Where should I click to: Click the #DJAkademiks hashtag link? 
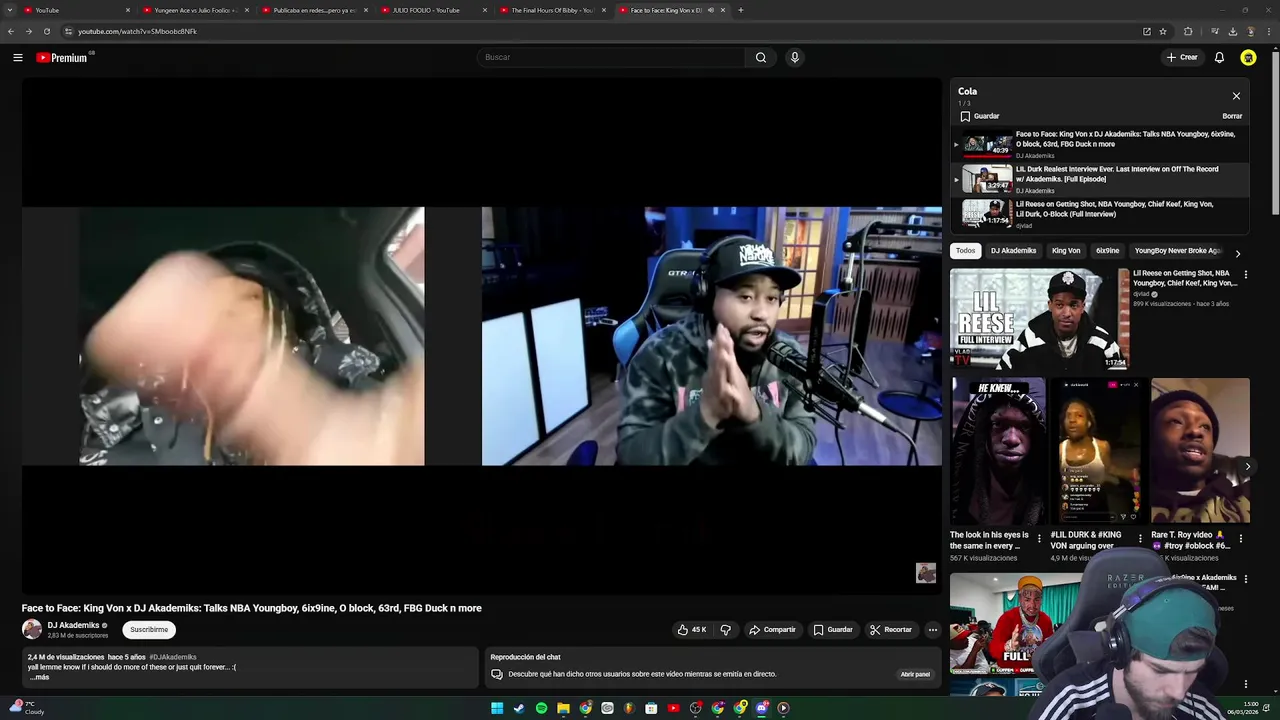[172, 658]
